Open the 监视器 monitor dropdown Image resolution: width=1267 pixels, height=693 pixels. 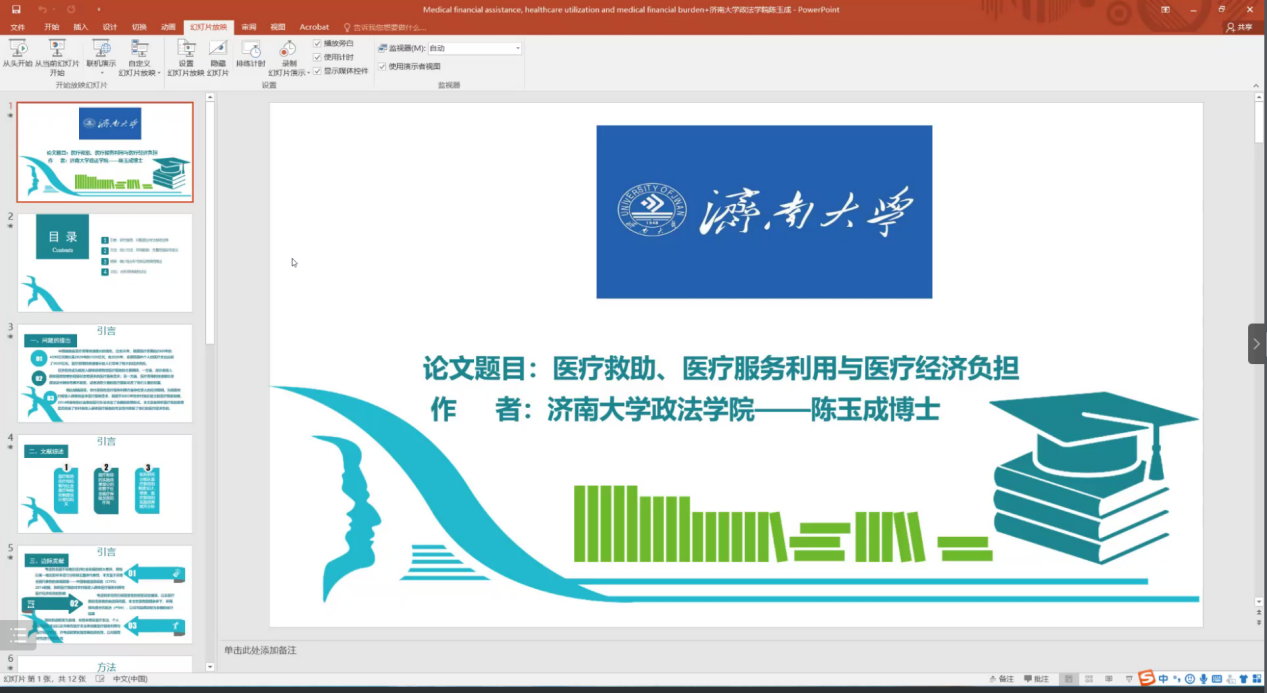click(x=517, y=48)
